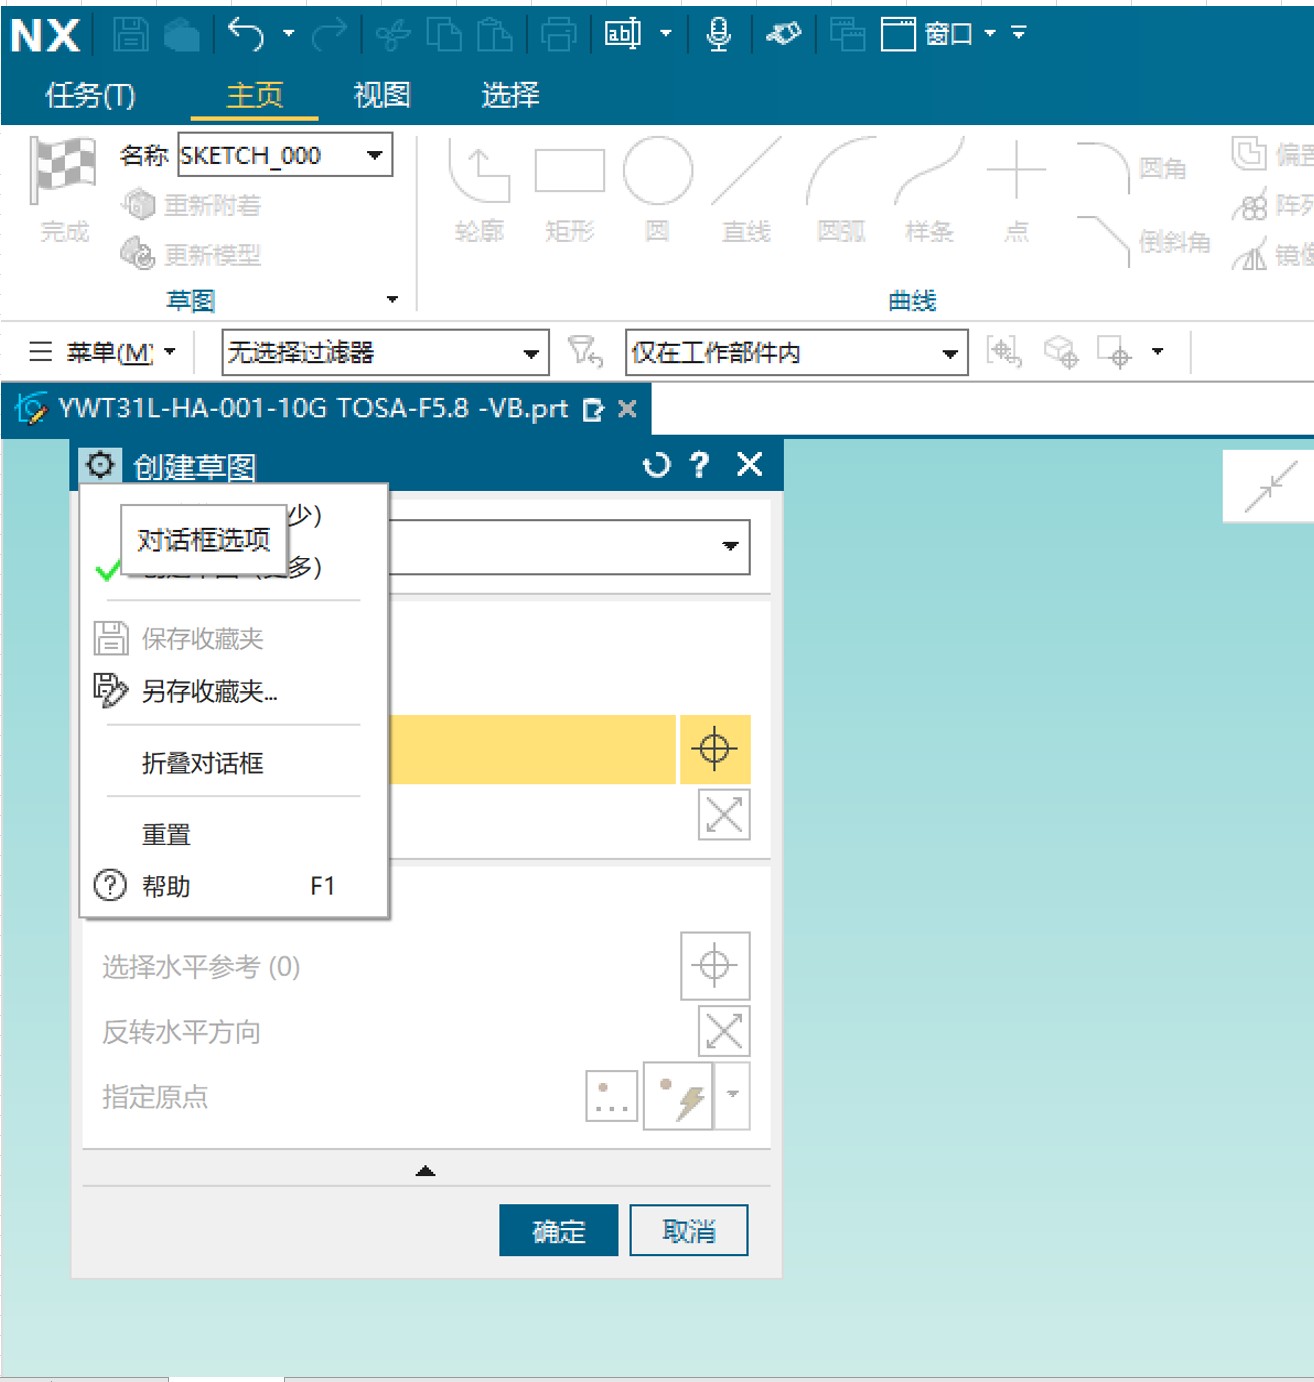Click the yellow selected plane input field
Screen dimensions: 1314x1382
click(x=532, y=749)
